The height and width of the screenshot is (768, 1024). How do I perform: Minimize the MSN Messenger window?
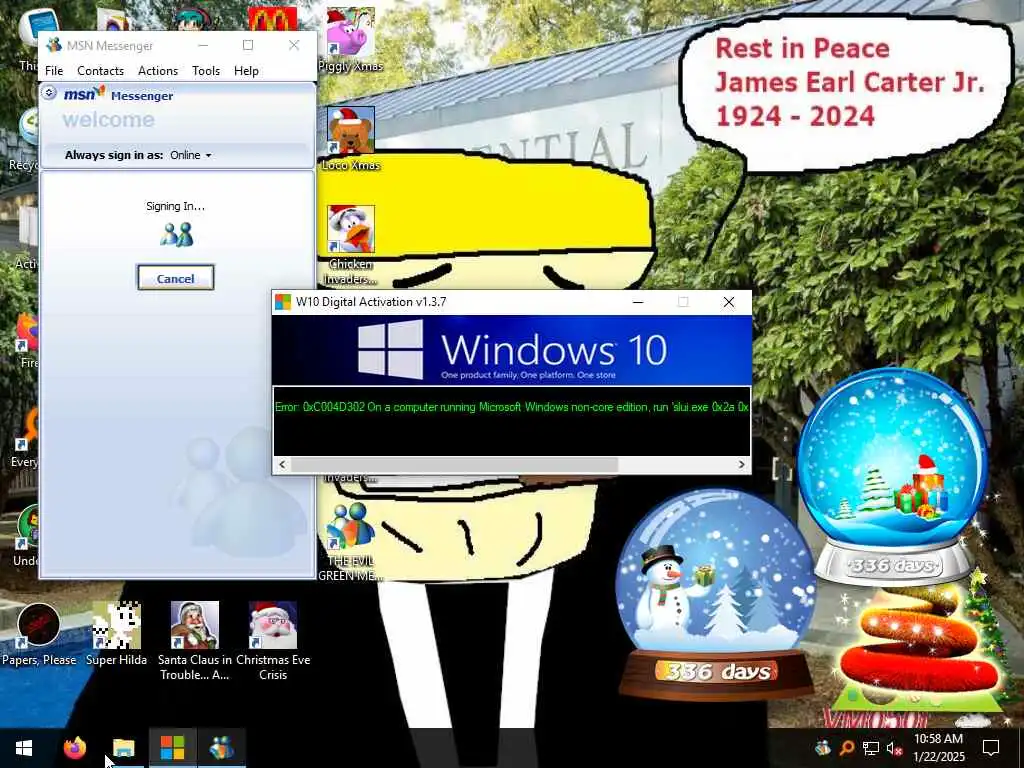(x=203, y=45)
